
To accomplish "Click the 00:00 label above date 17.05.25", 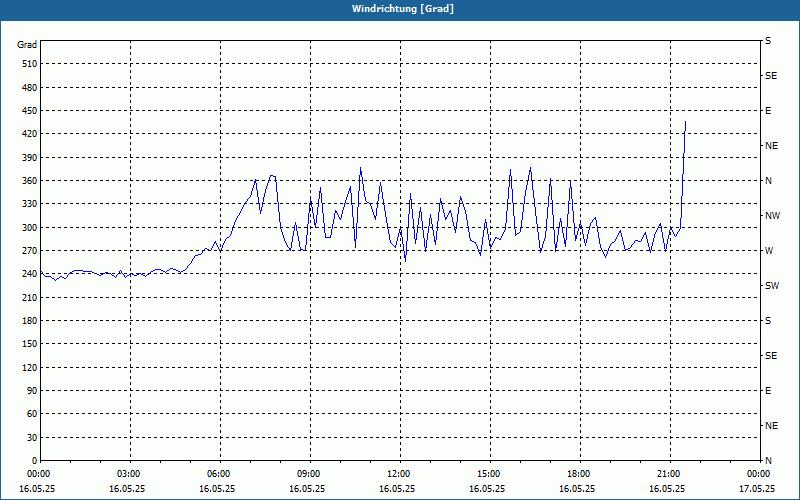I will 759,473.
